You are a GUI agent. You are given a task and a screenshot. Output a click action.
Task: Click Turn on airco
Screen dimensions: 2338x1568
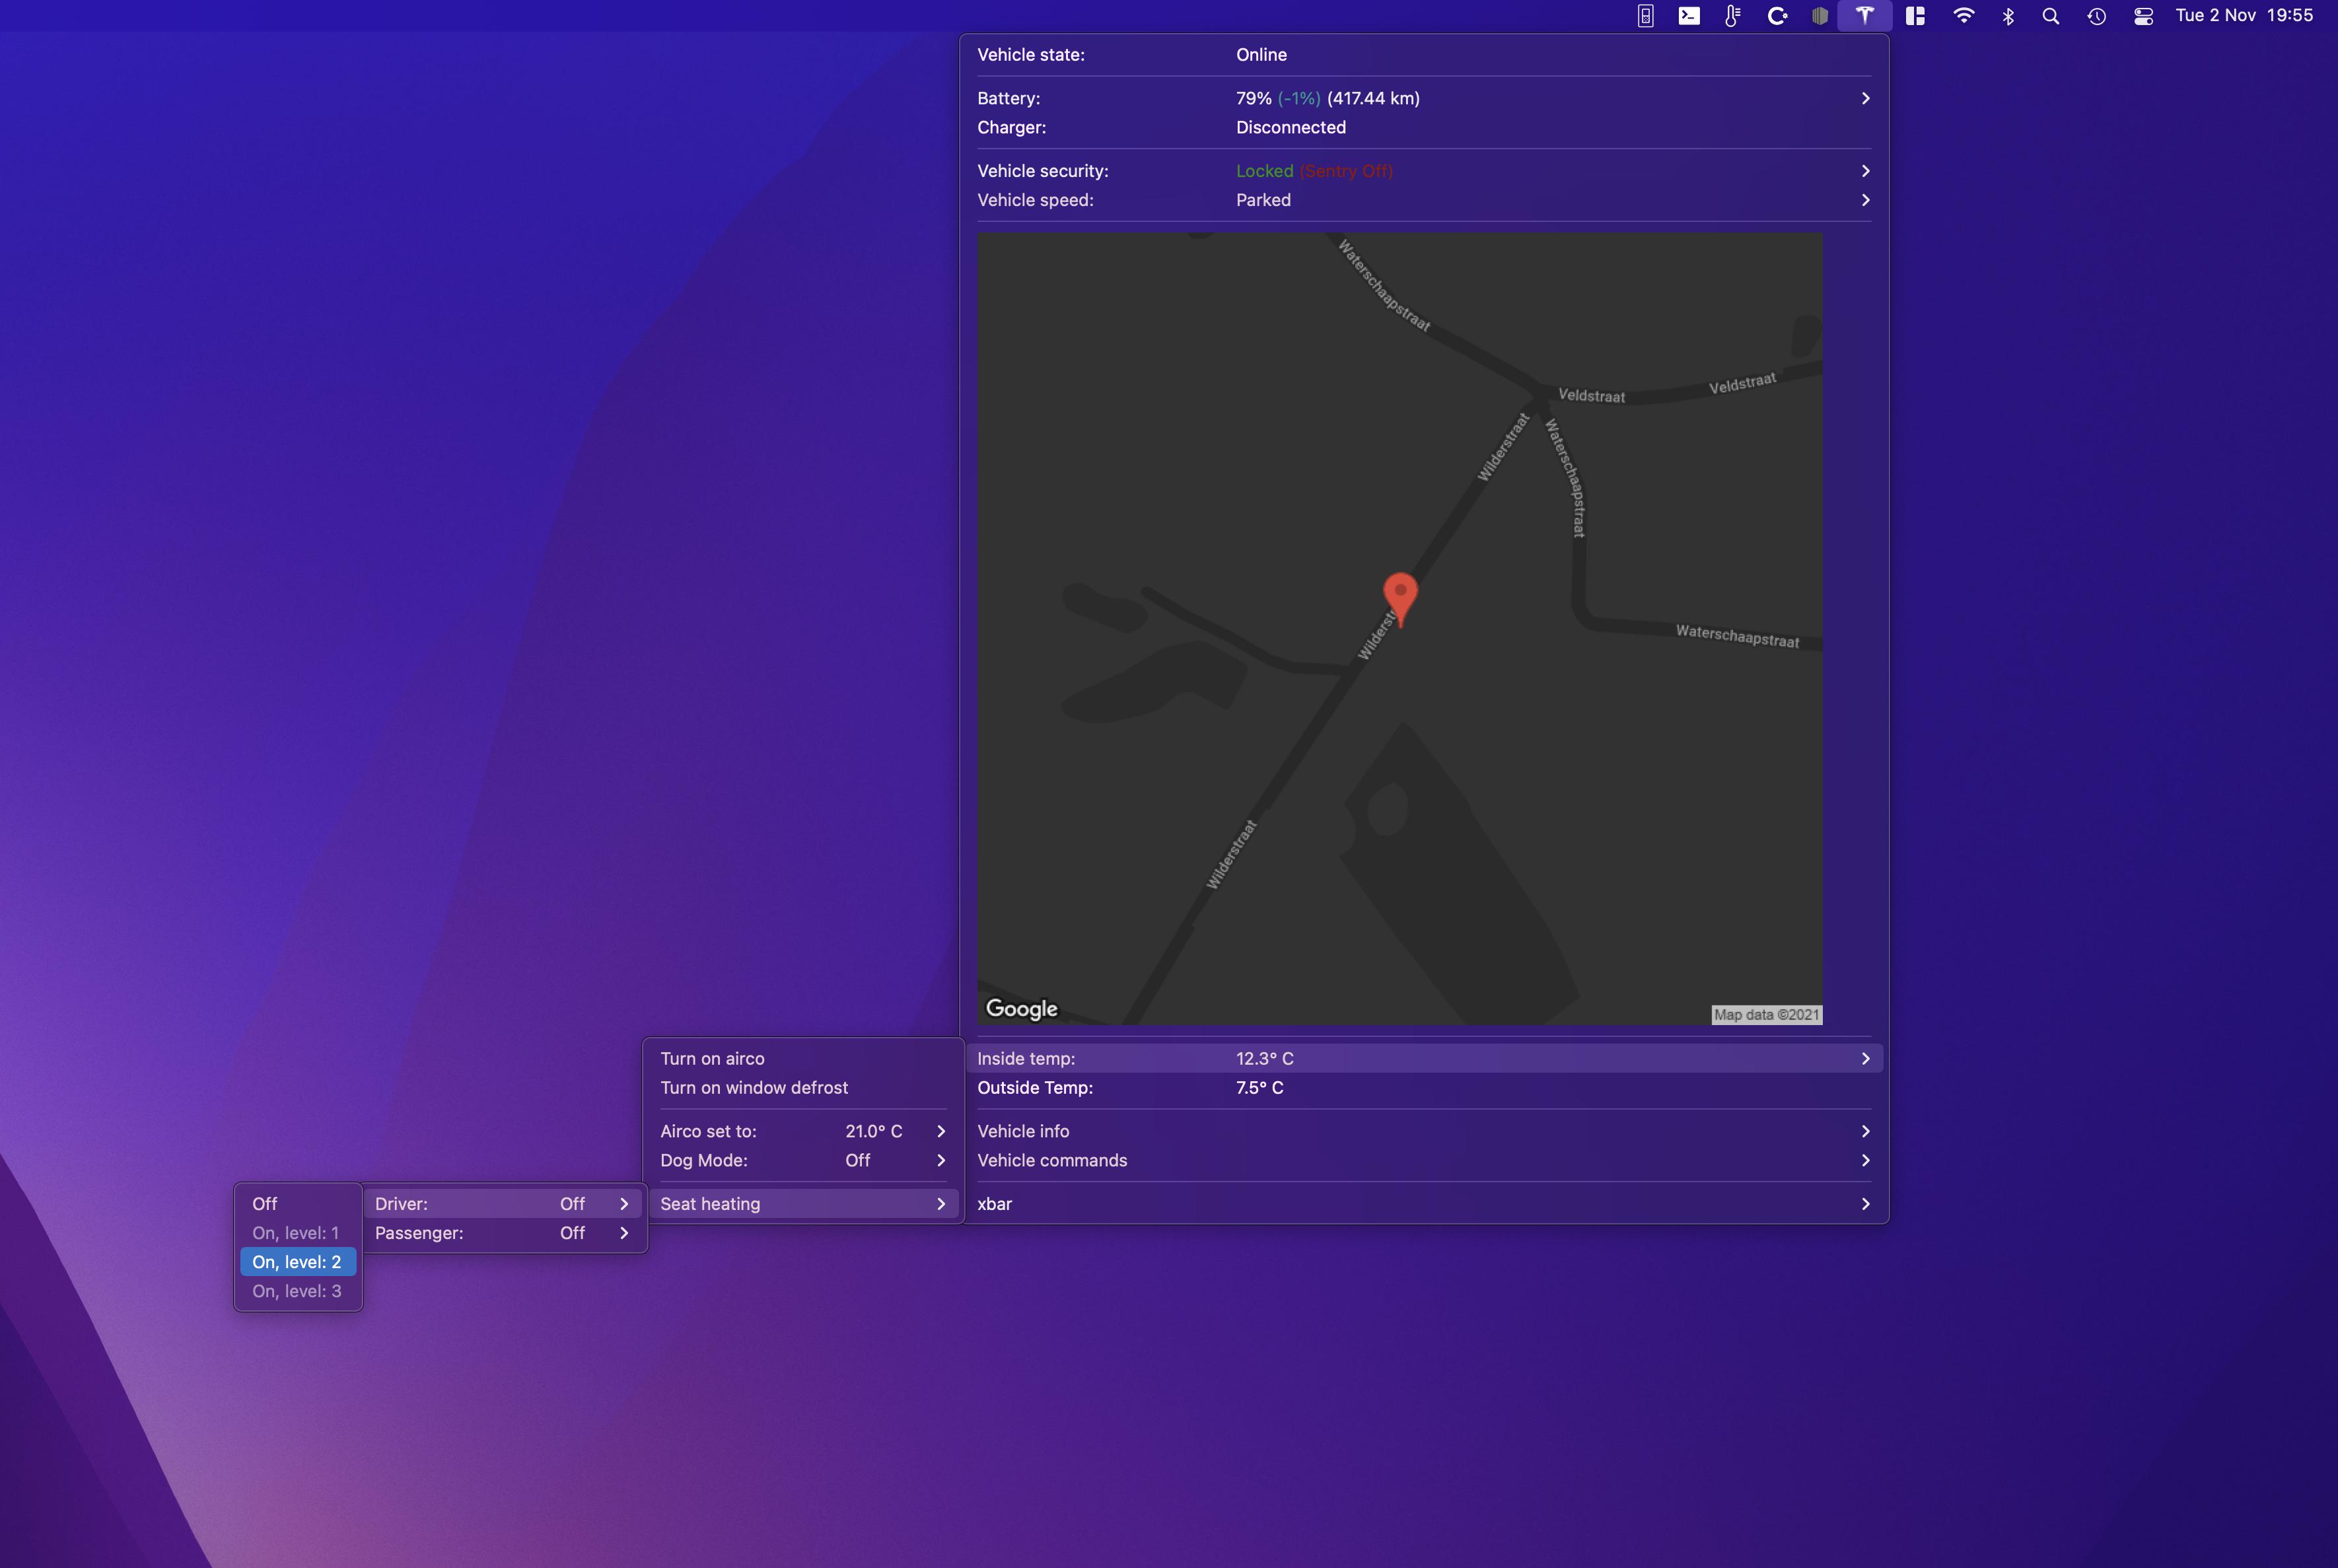712,1058
